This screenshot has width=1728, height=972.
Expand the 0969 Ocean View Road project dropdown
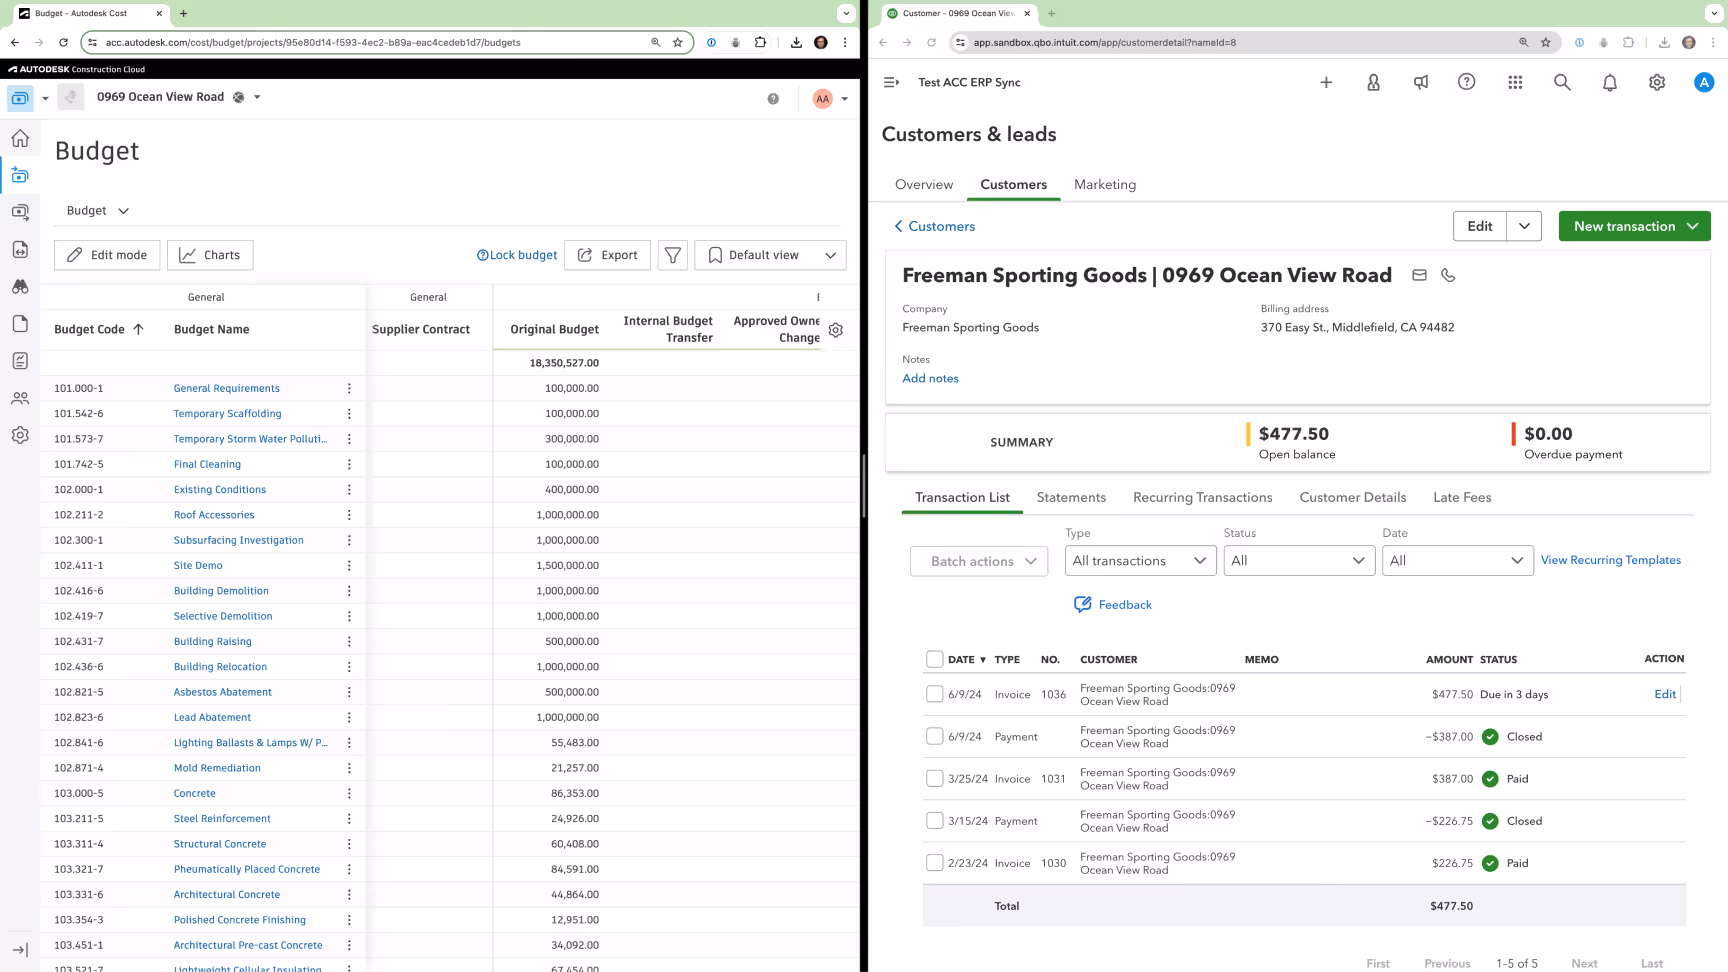pyautogui.click(x=257, y=97)
